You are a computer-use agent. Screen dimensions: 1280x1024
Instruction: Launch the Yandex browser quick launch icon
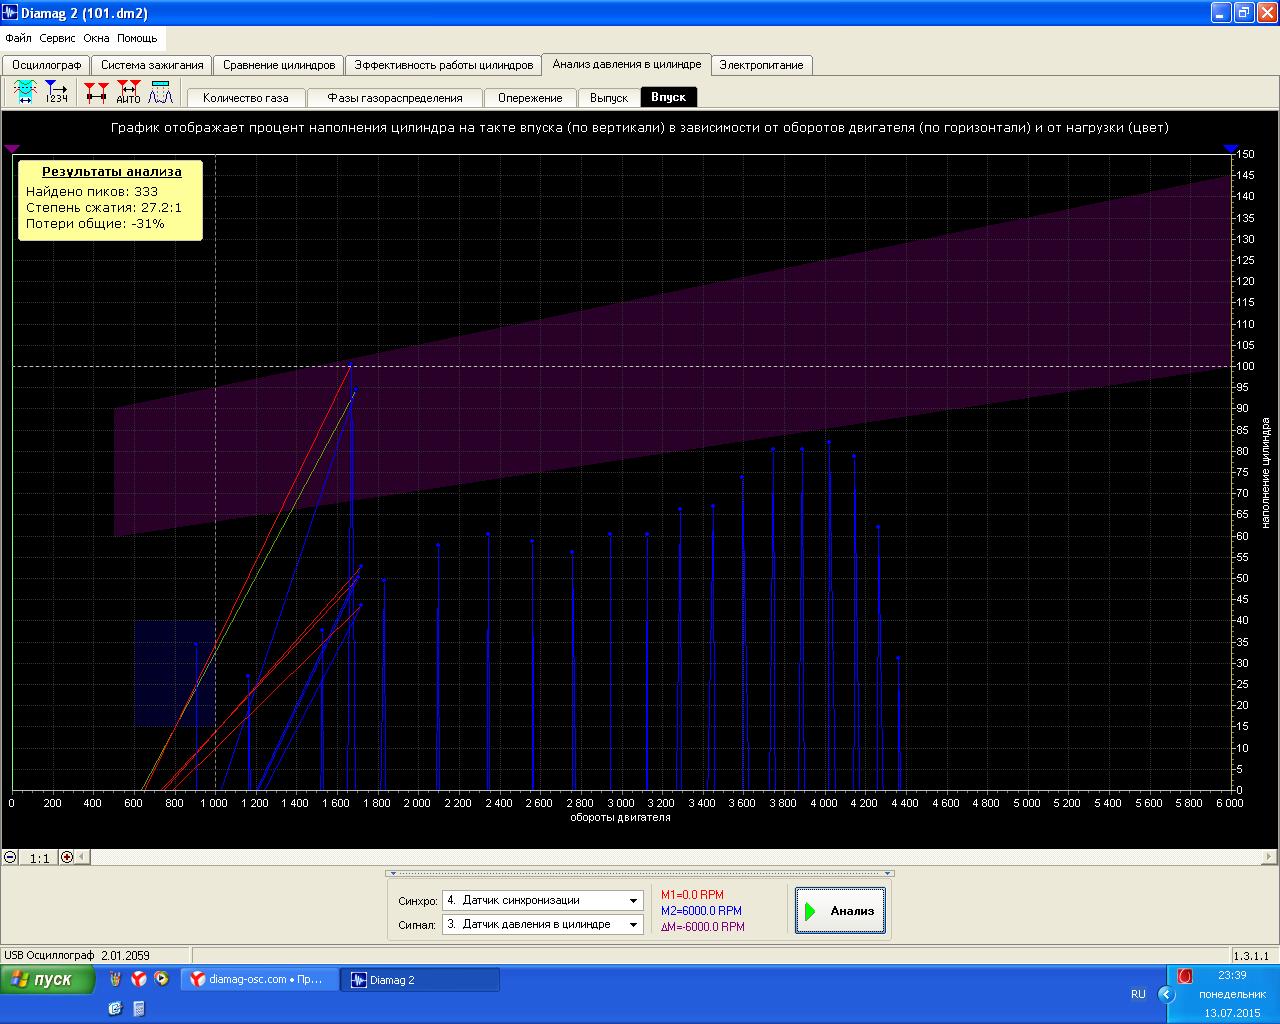click(139, 979)
